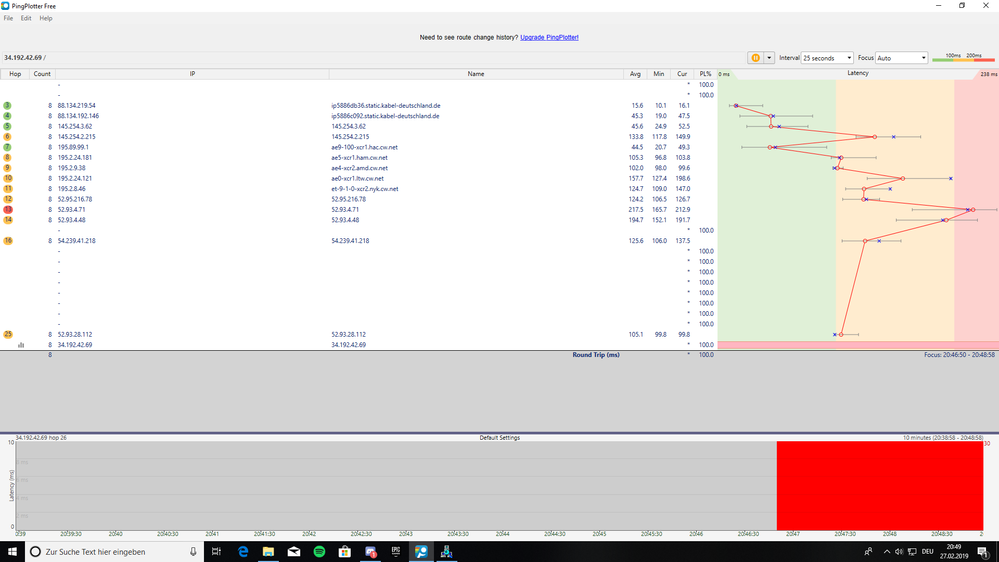
Task: Click the Upgrade PingPlotter! link
Action: pyautogui.click(x=549, y=38)
